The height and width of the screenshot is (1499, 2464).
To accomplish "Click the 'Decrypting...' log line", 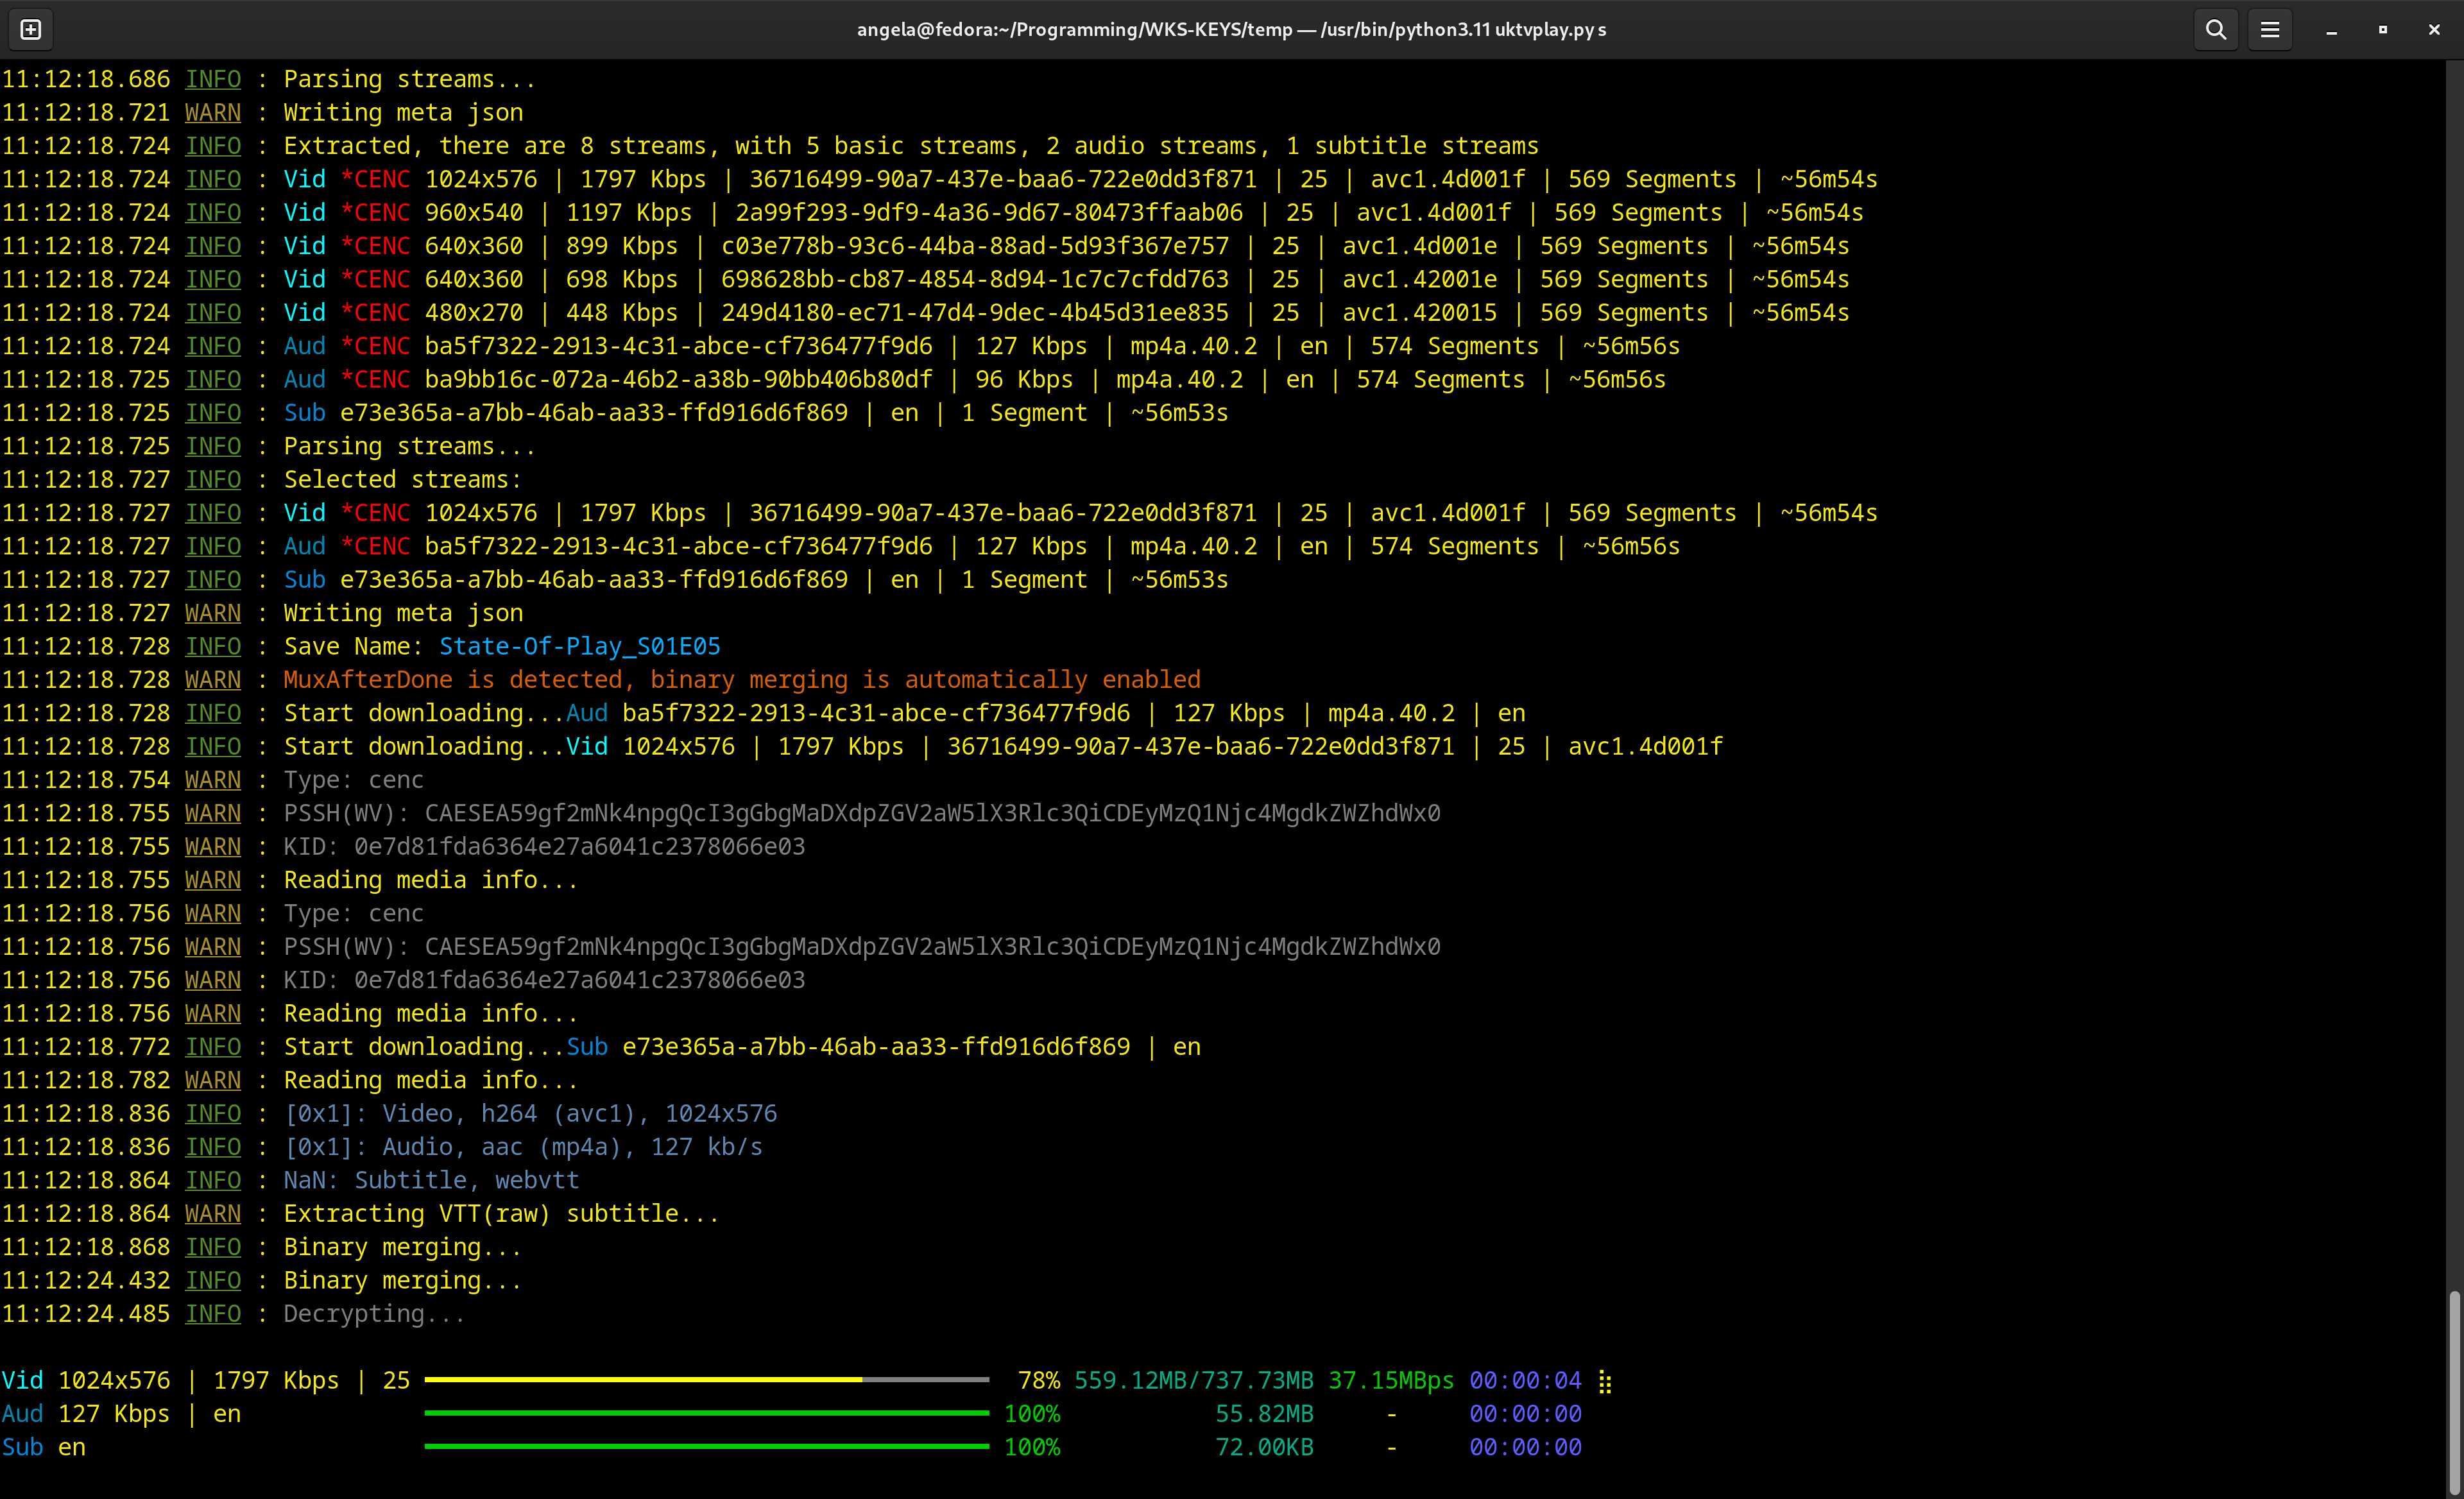I will pos(374,1314).
